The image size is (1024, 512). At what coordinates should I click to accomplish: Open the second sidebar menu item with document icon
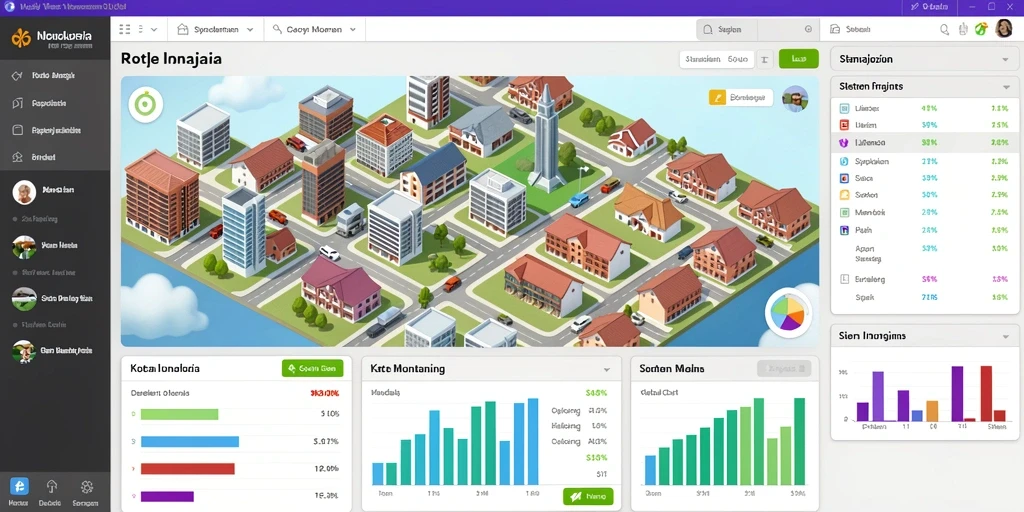(x=56, y=103)
